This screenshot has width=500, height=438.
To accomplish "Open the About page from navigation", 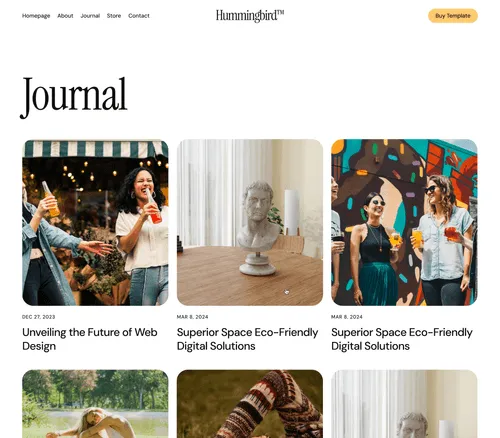I will 65,16.
